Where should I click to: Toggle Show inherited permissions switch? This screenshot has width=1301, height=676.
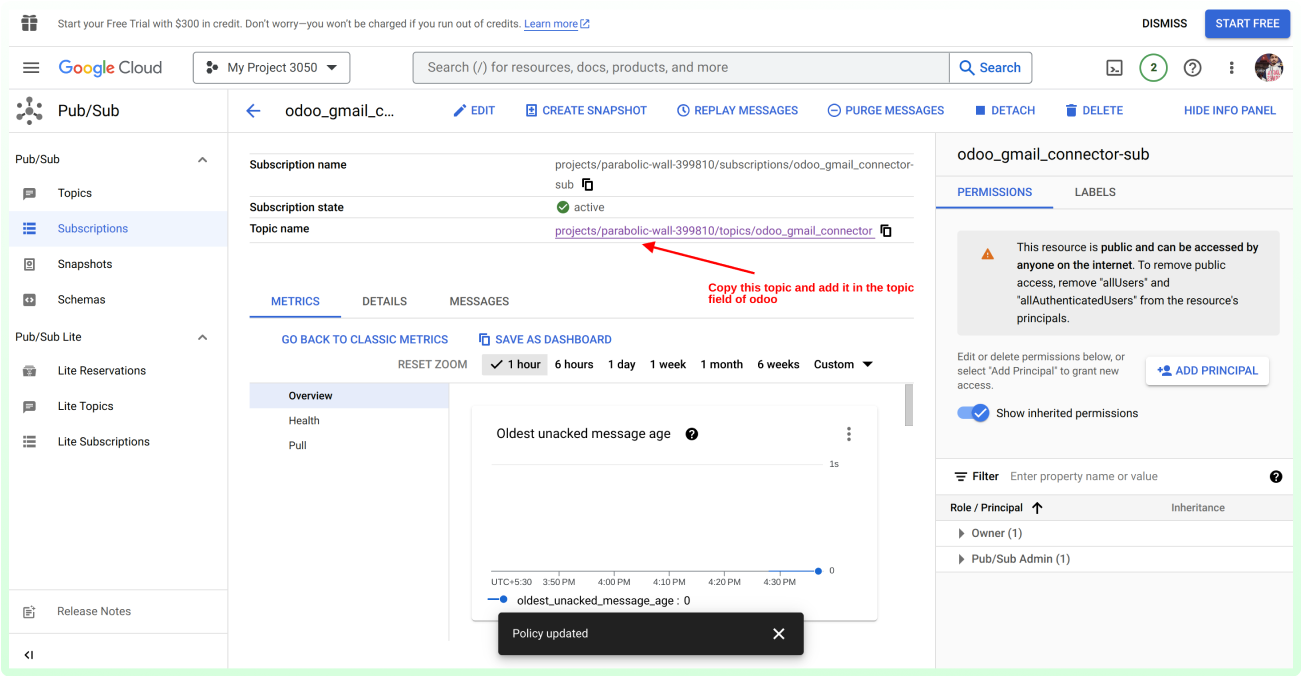tap(973, 413)
